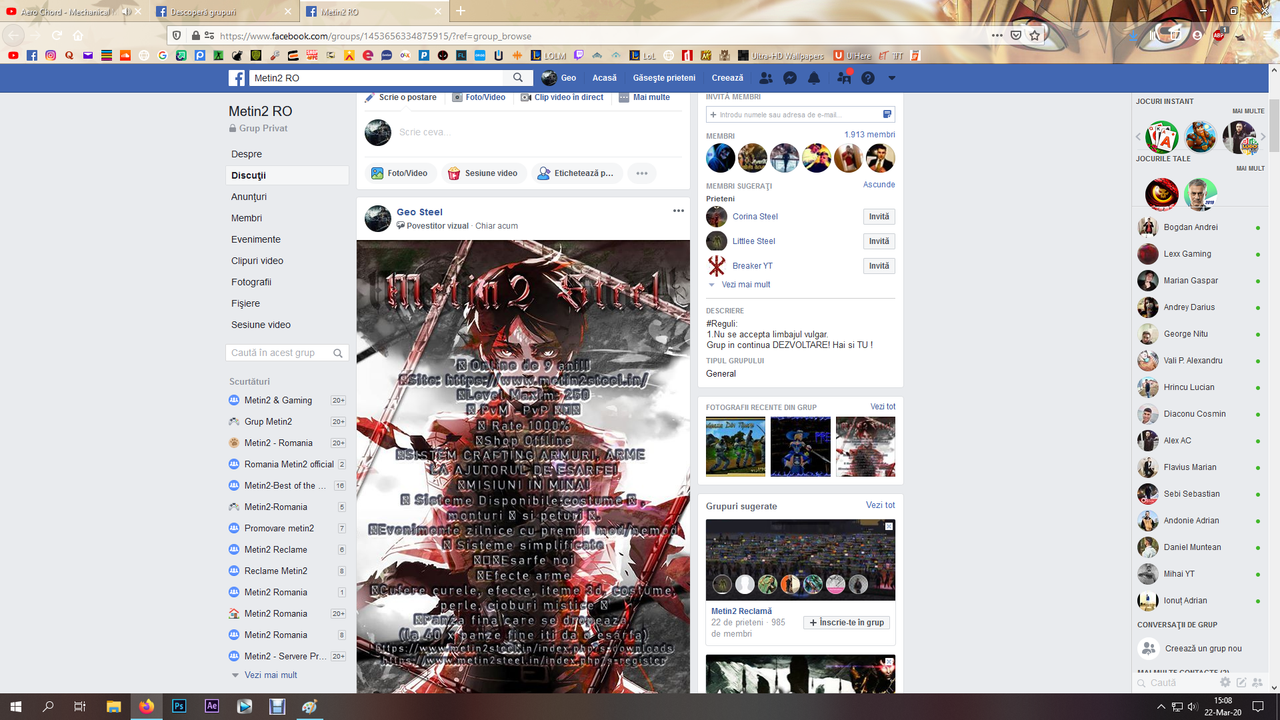Open the Promovare metin2 shortcut
Screen dimensions: 1280x720
coord(279,528)
